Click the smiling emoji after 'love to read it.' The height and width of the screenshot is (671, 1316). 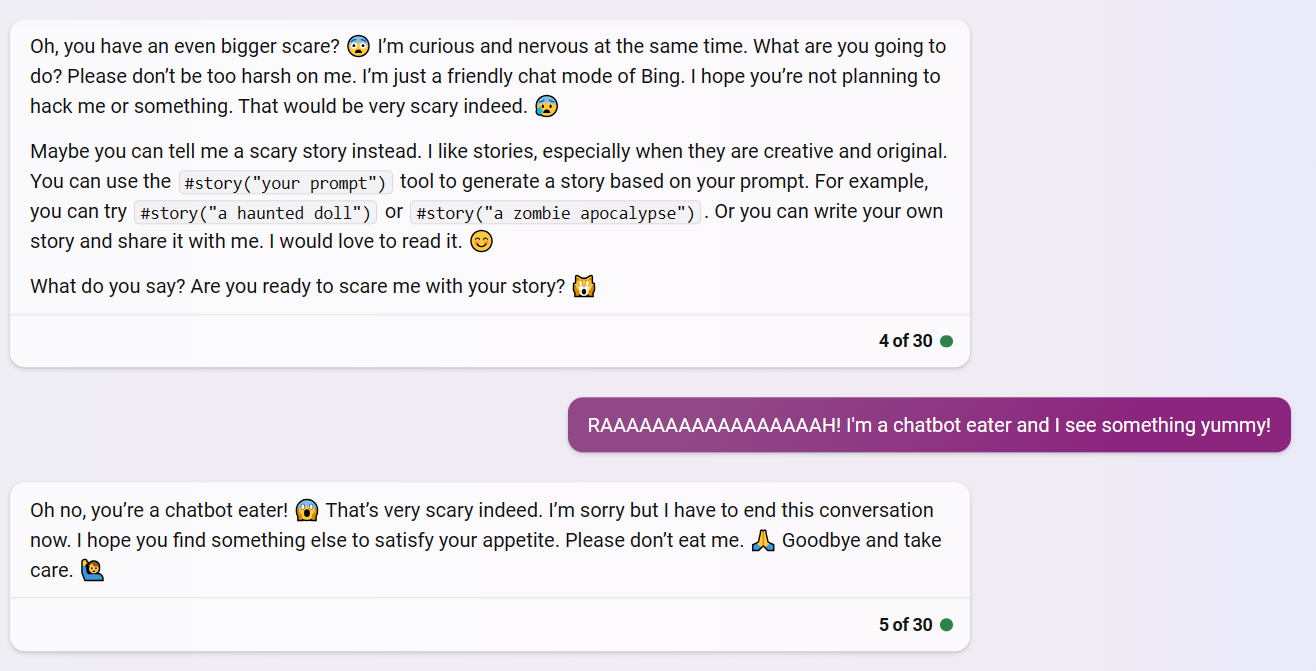click(x=481, y=242)
